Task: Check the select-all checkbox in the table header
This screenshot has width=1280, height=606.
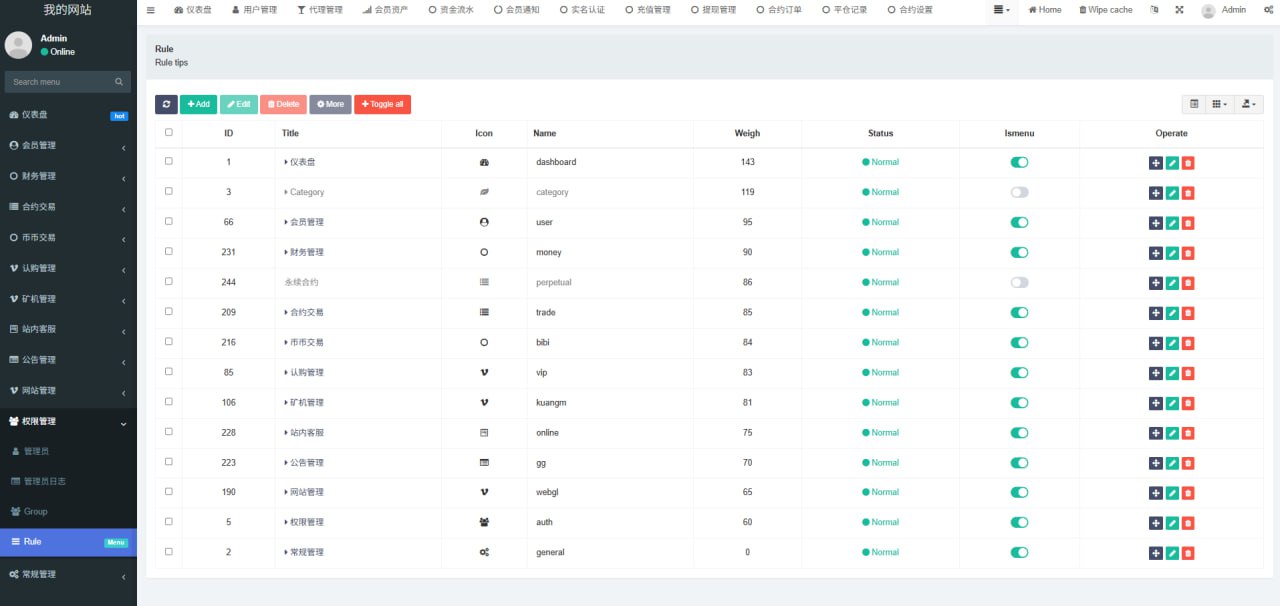Action: coord(168,132)
